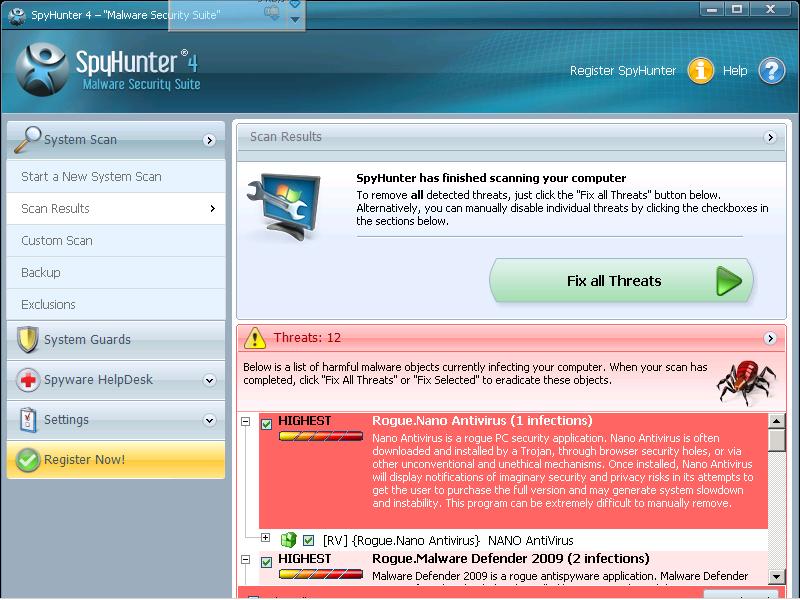The image size is (800, 600).
Task: Click the orange info icon near Register SpyHunter
Action: pyautogui.click(x=701, y=71)
